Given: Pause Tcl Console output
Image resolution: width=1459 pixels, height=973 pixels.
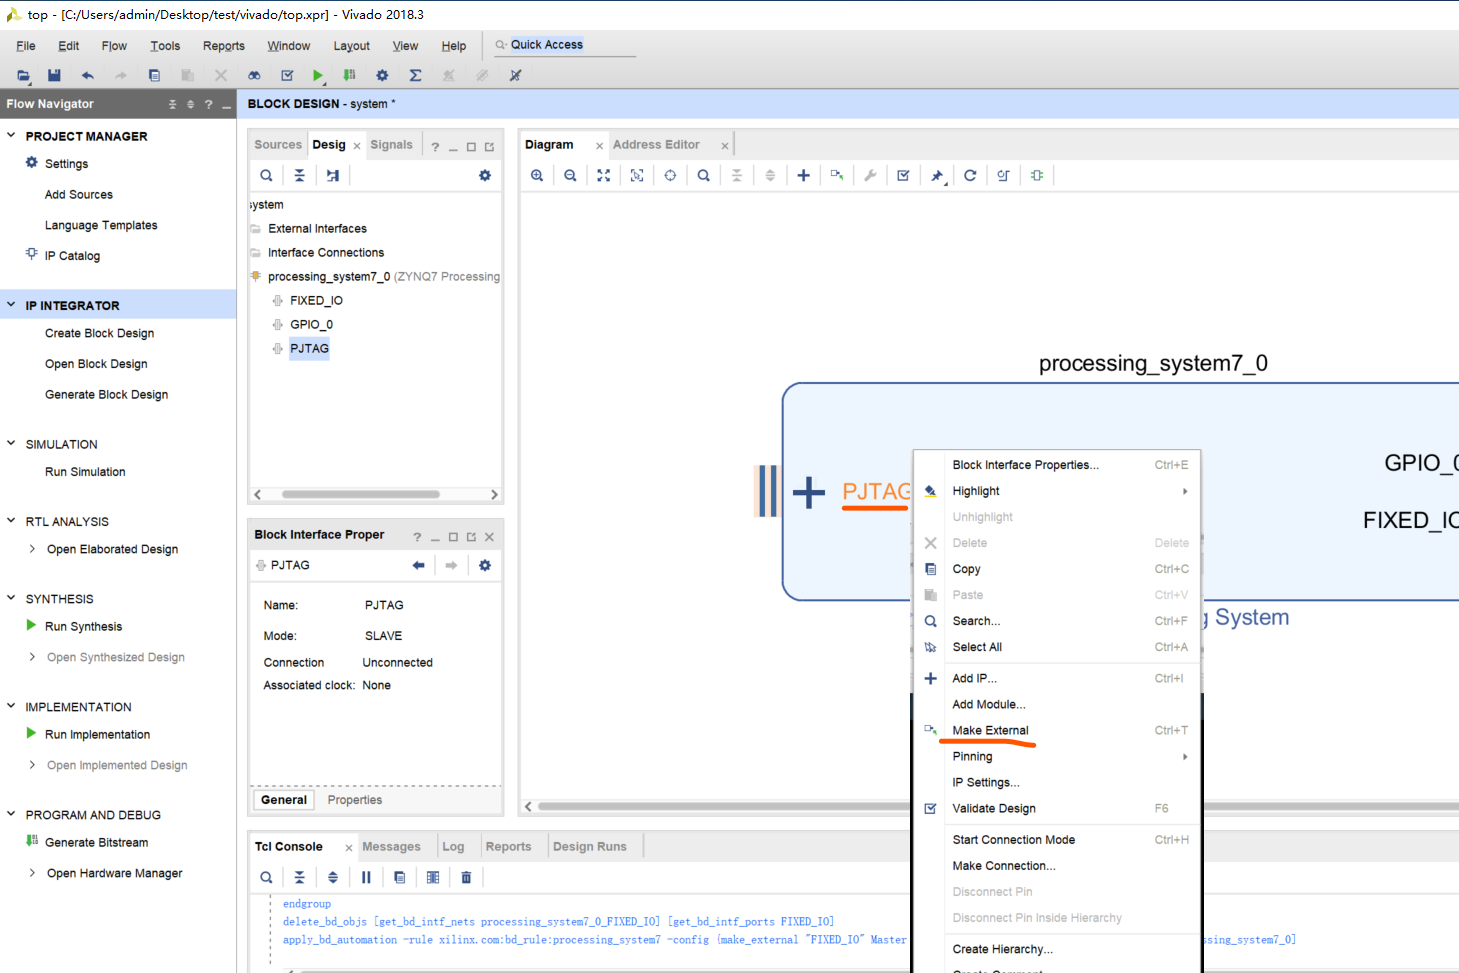Looking at the screenshot, I should coord(366,877).
